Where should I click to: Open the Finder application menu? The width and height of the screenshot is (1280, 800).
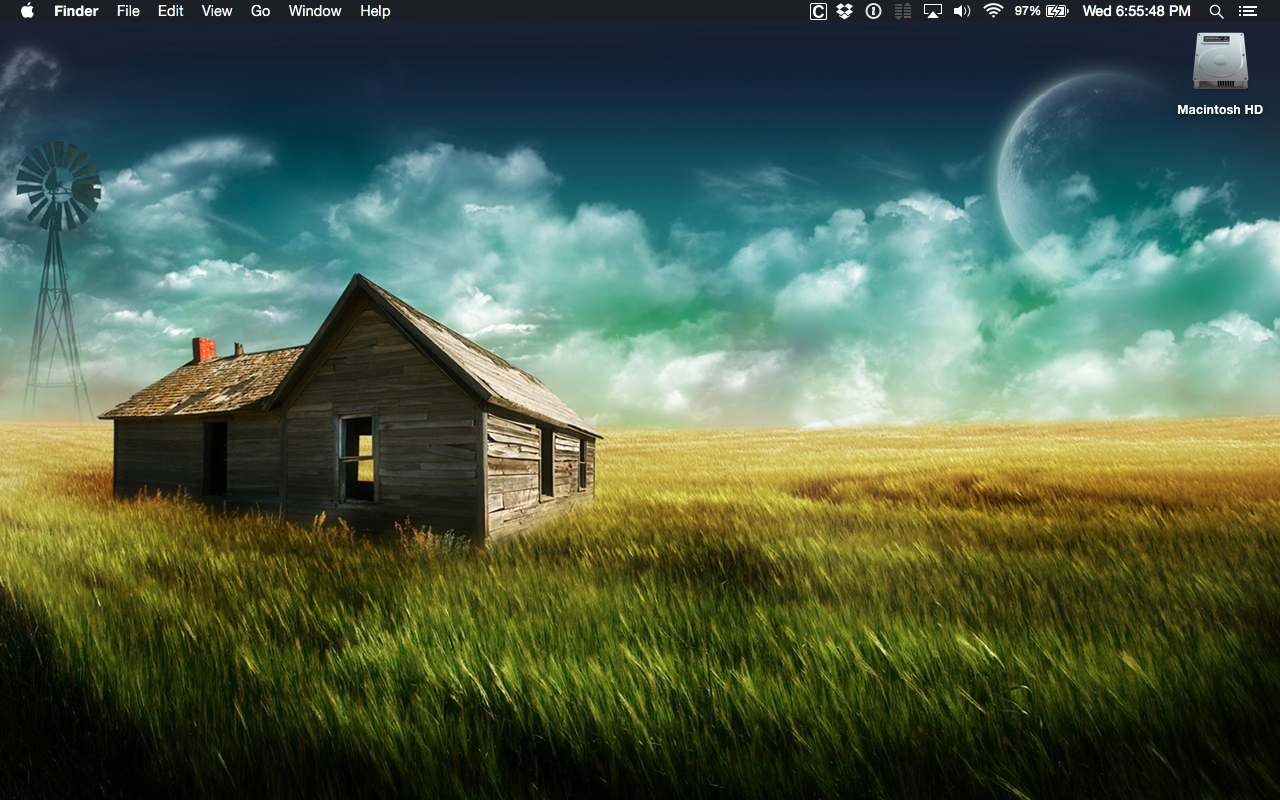point(76,11)
